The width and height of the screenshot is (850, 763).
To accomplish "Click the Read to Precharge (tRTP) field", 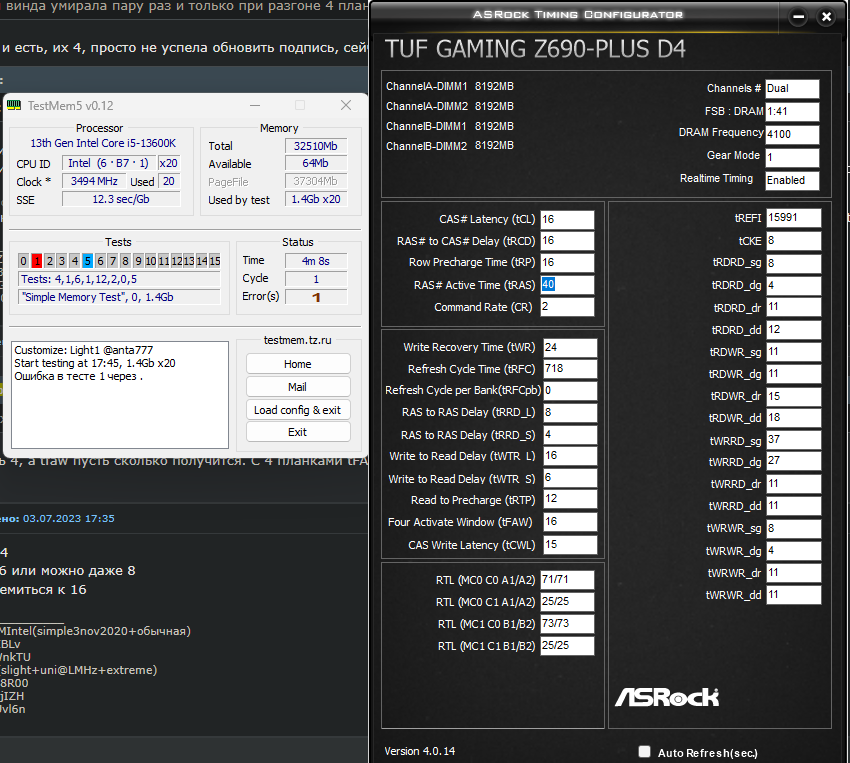I will click(x=570, y=499).
